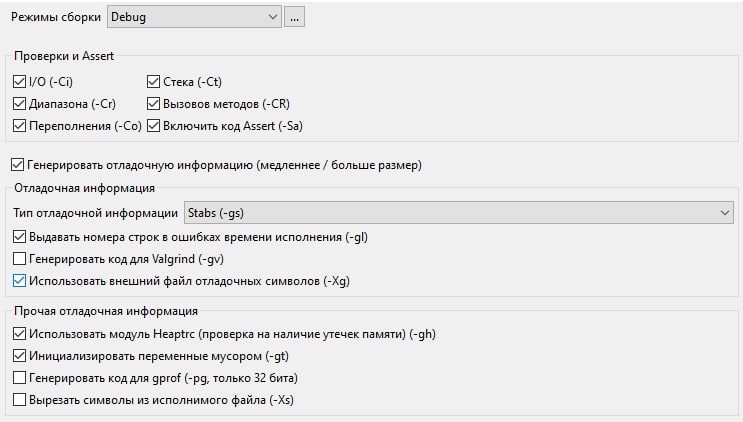The image size is (743, 422).
Task: Check Вырезать символы из исполнимого файла (-Xs)
Action: tap(19, 400)
